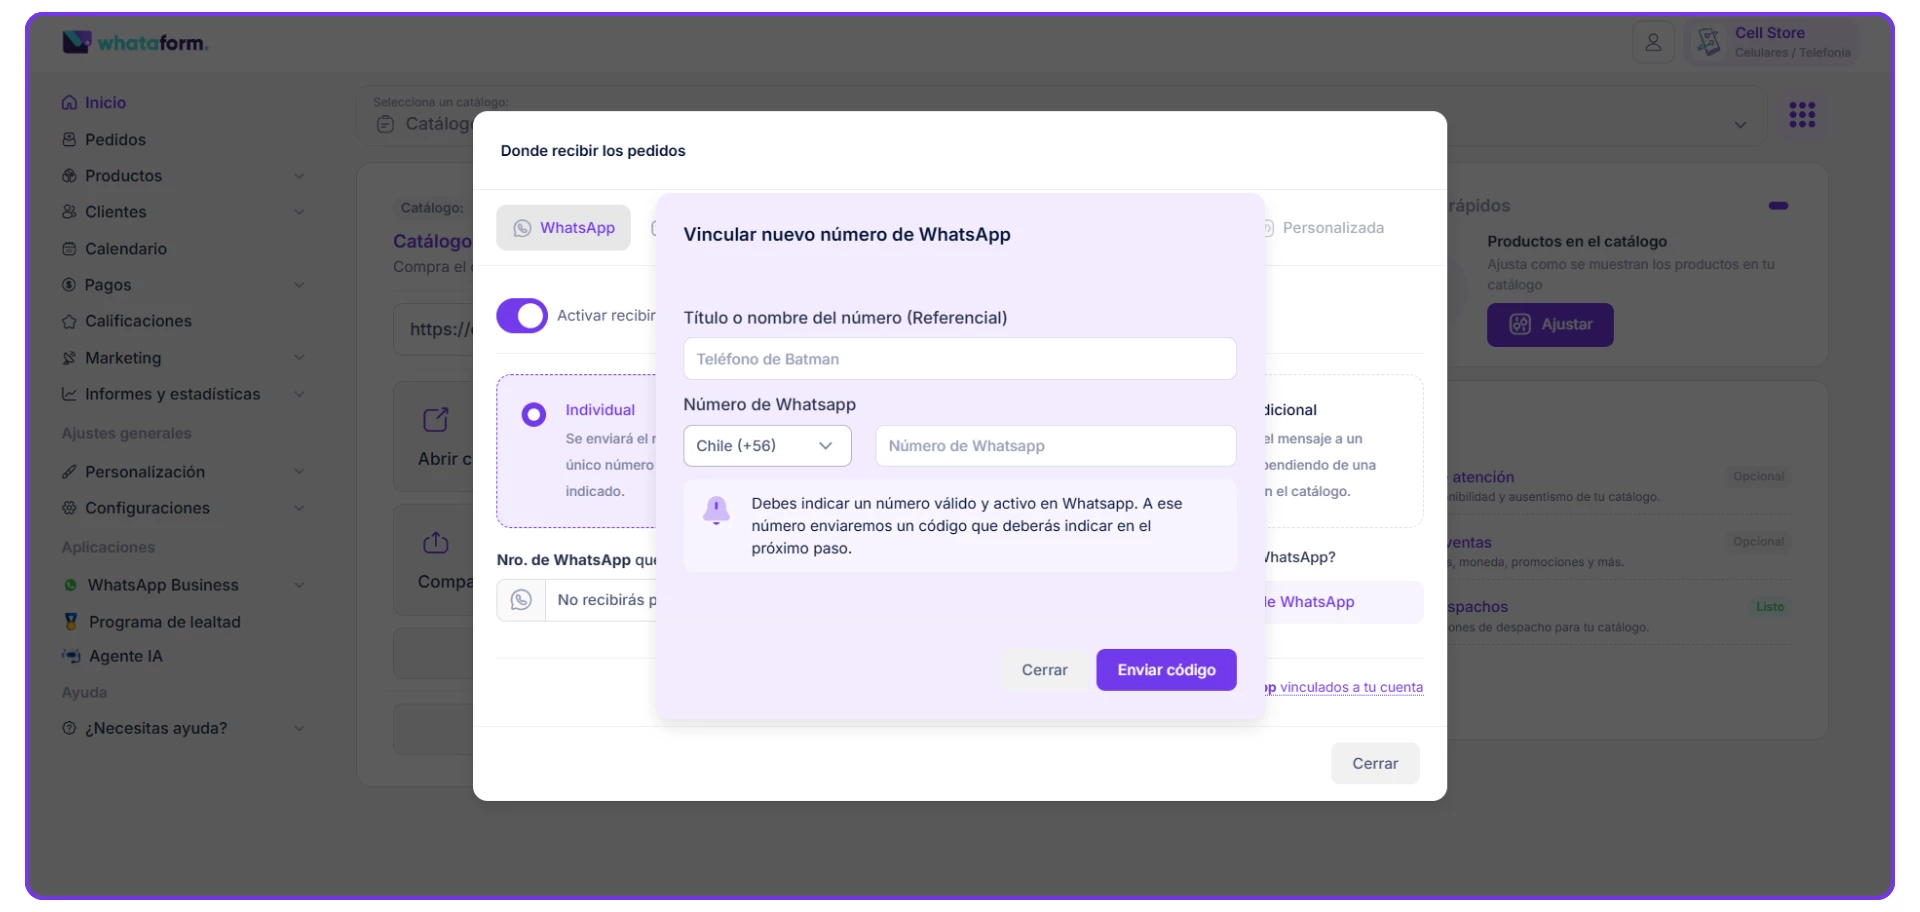Focus the Teléfono de Batman title field
This screenshot has width=1920, height=912.
pos(959,359)
